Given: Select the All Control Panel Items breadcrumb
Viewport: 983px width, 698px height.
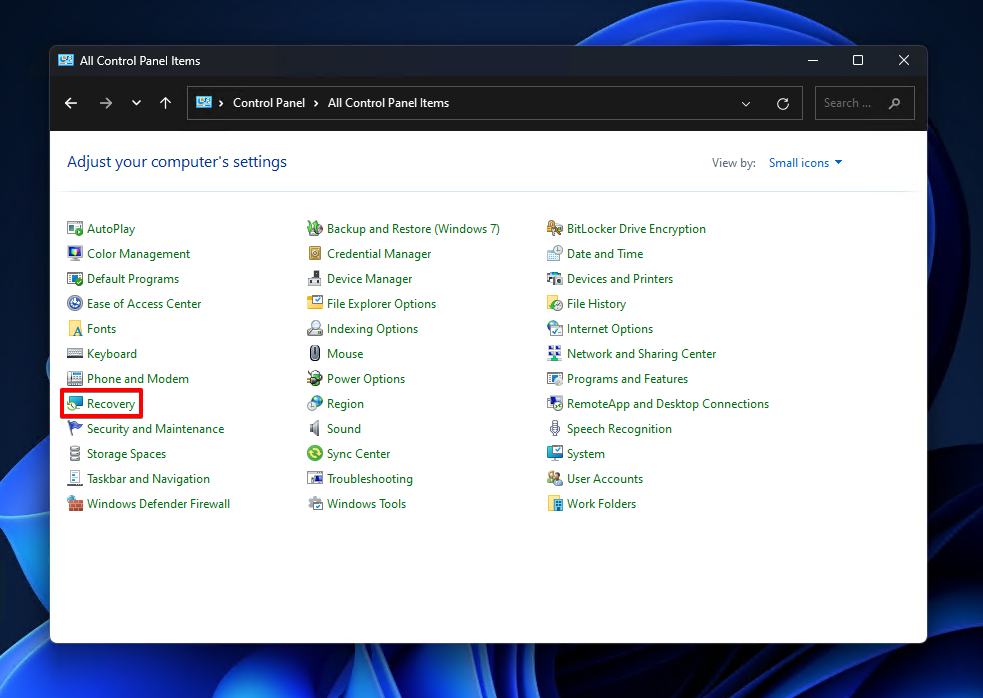Looking at the screenshot, I should tap(388, 103).
